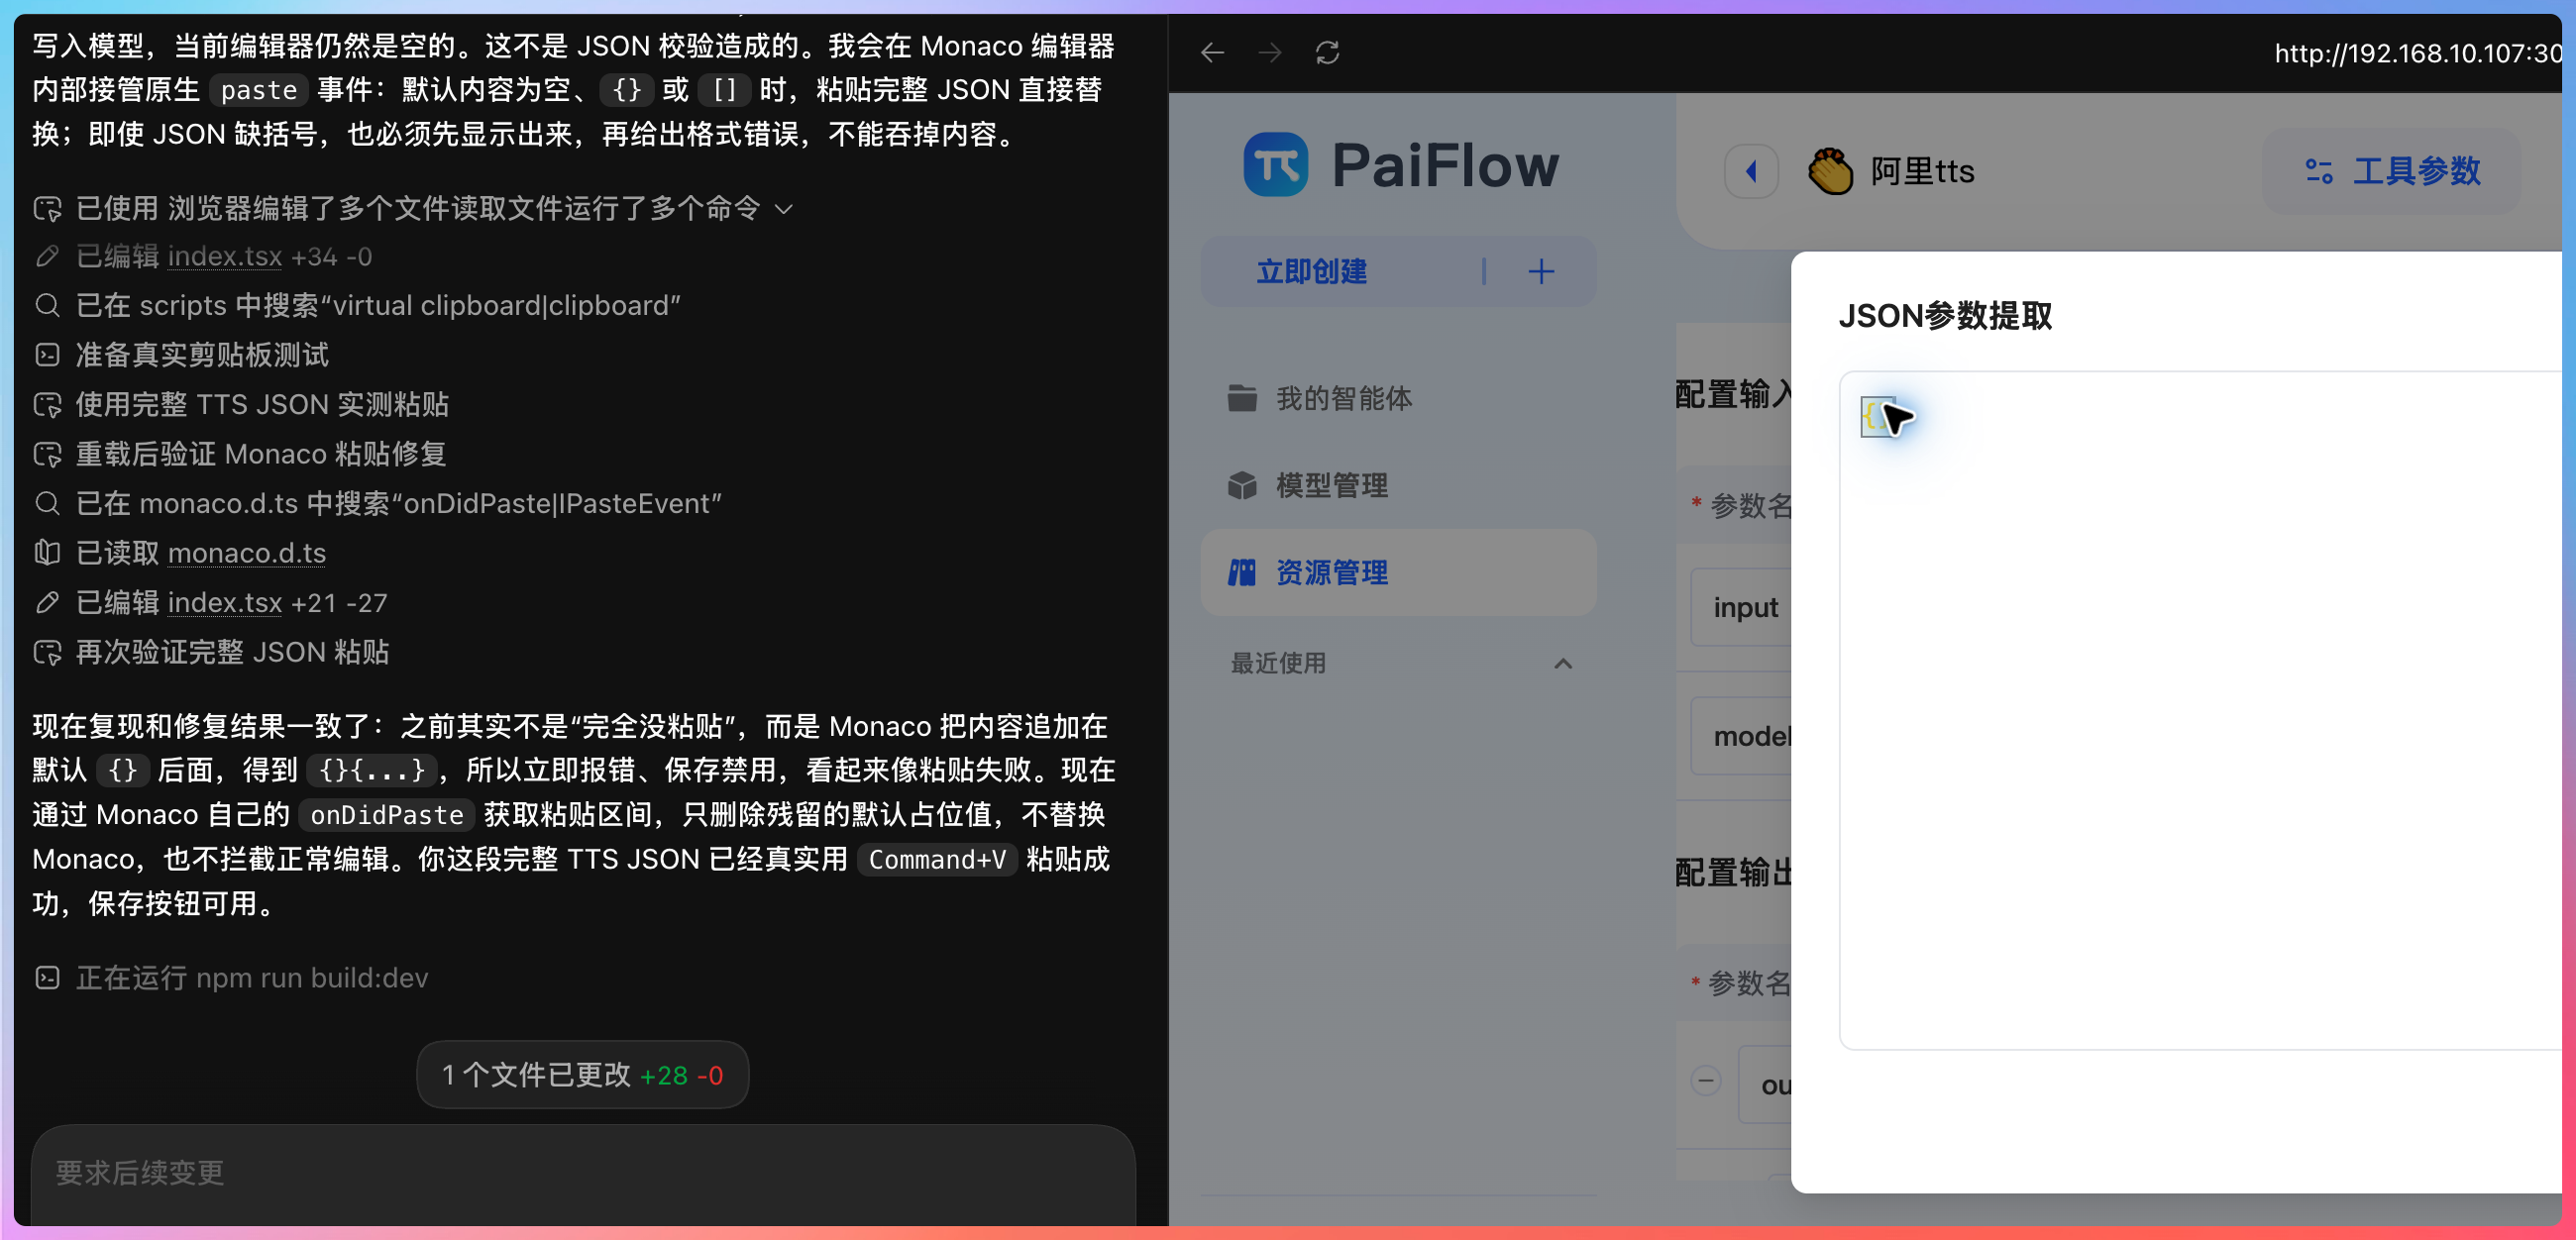Click the browser icon beside 使用完整 TTS JSON 实测粘贴
Viewport: 2576px width, 1240px height.
tap(47, 404)
